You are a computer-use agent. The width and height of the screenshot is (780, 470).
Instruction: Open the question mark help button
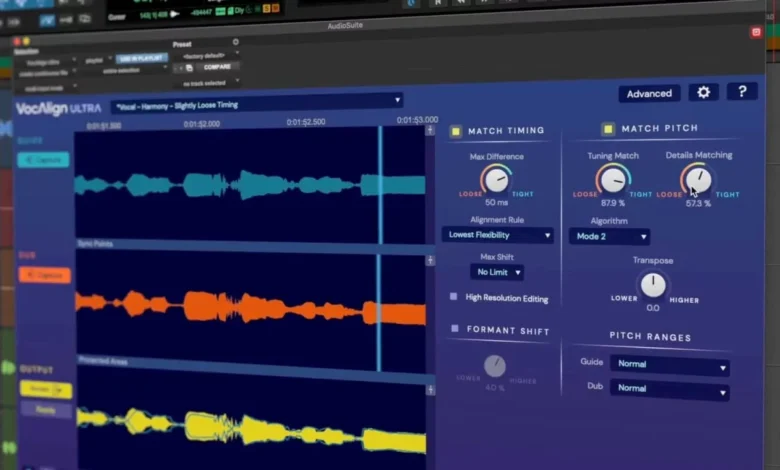[x=742, y=91]
